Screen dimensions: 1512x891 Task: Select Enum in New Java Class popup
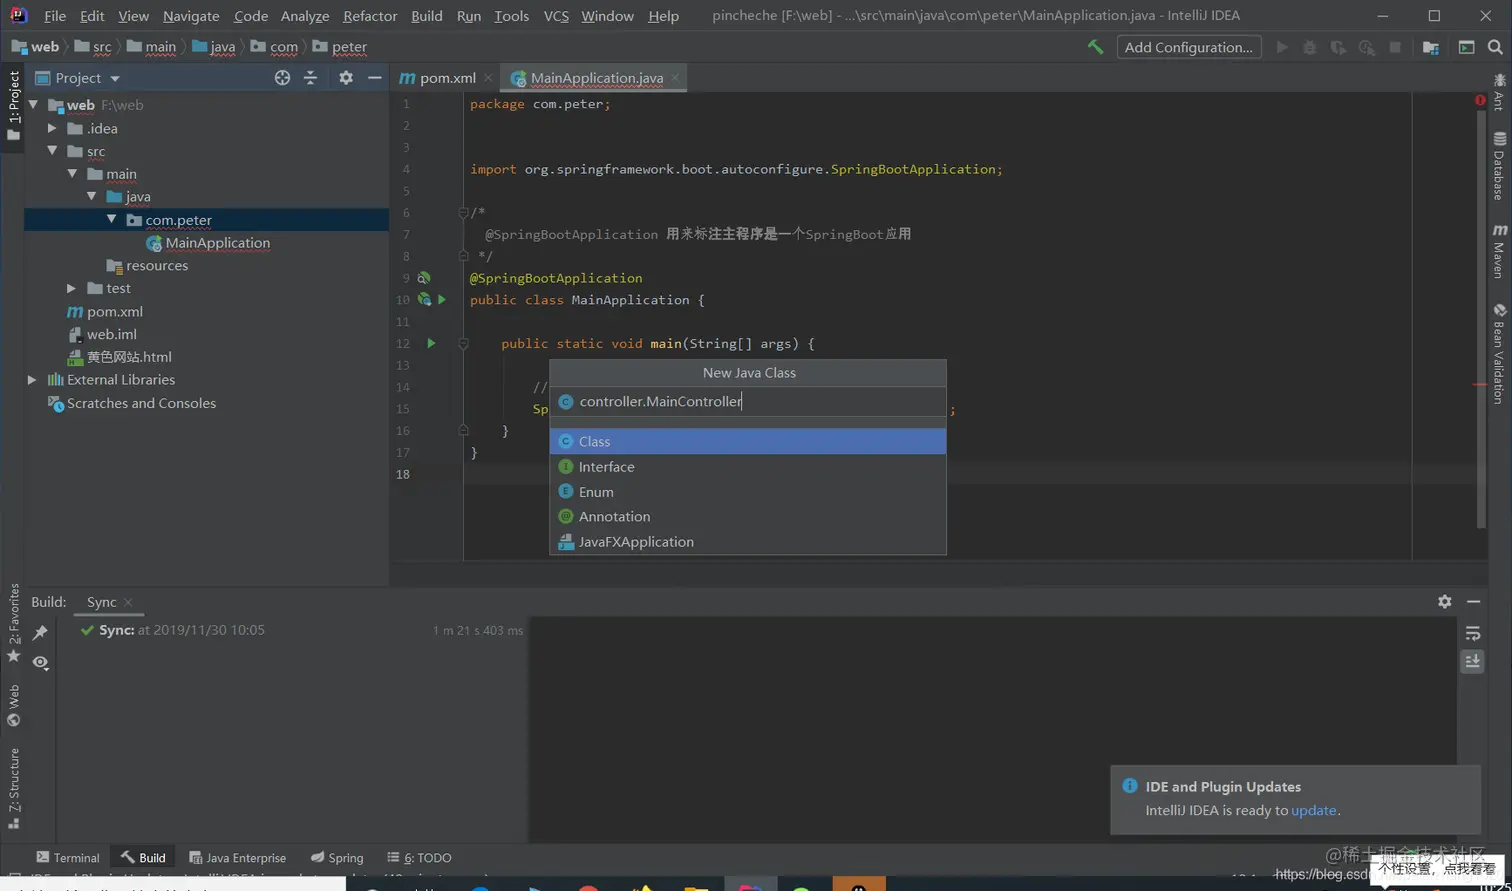(x=748, y=492)
